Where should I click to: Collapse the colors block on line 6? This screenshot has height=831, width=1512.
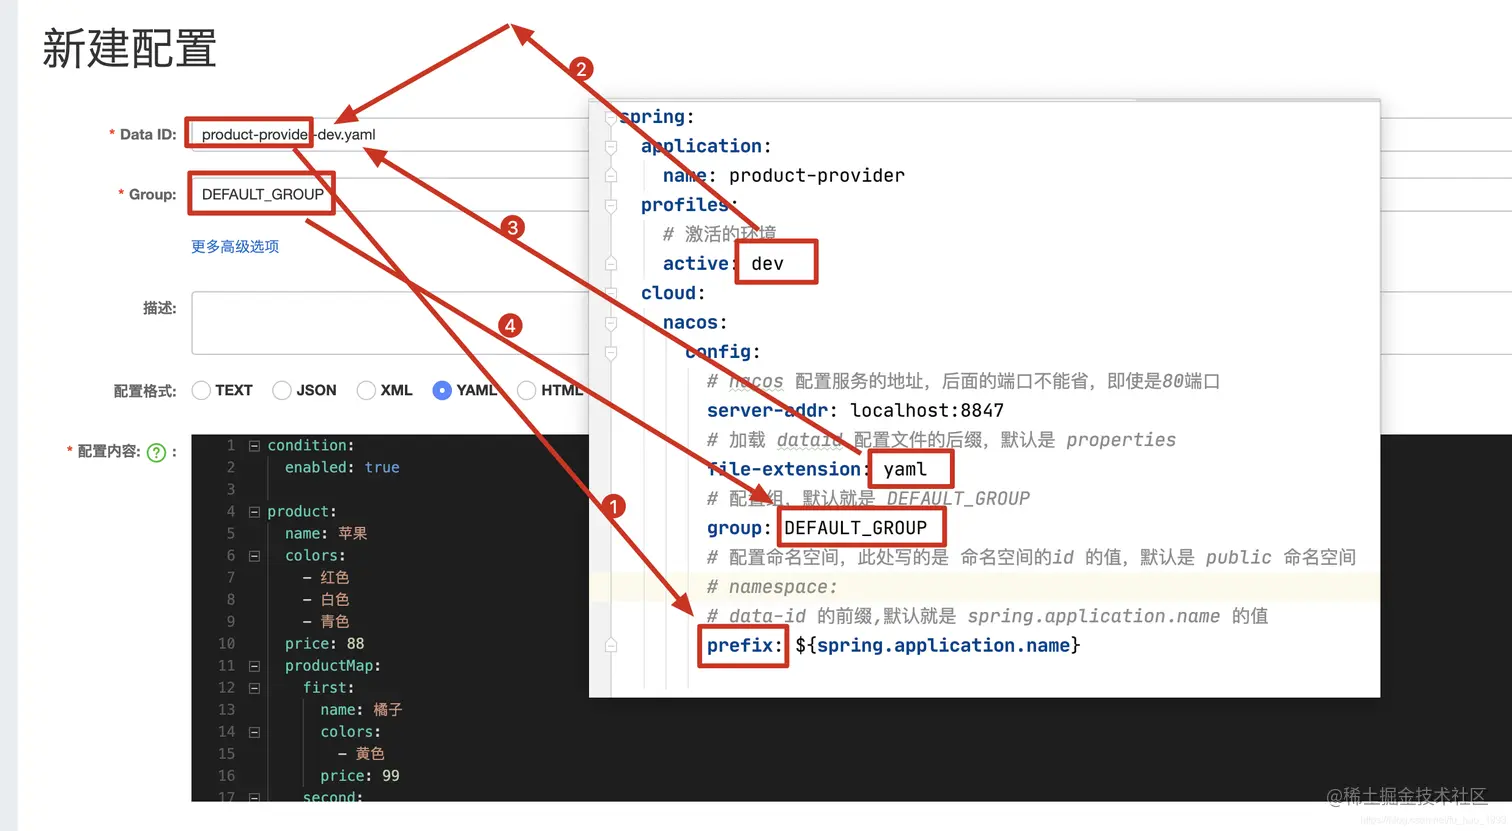[x=254, y=556]
